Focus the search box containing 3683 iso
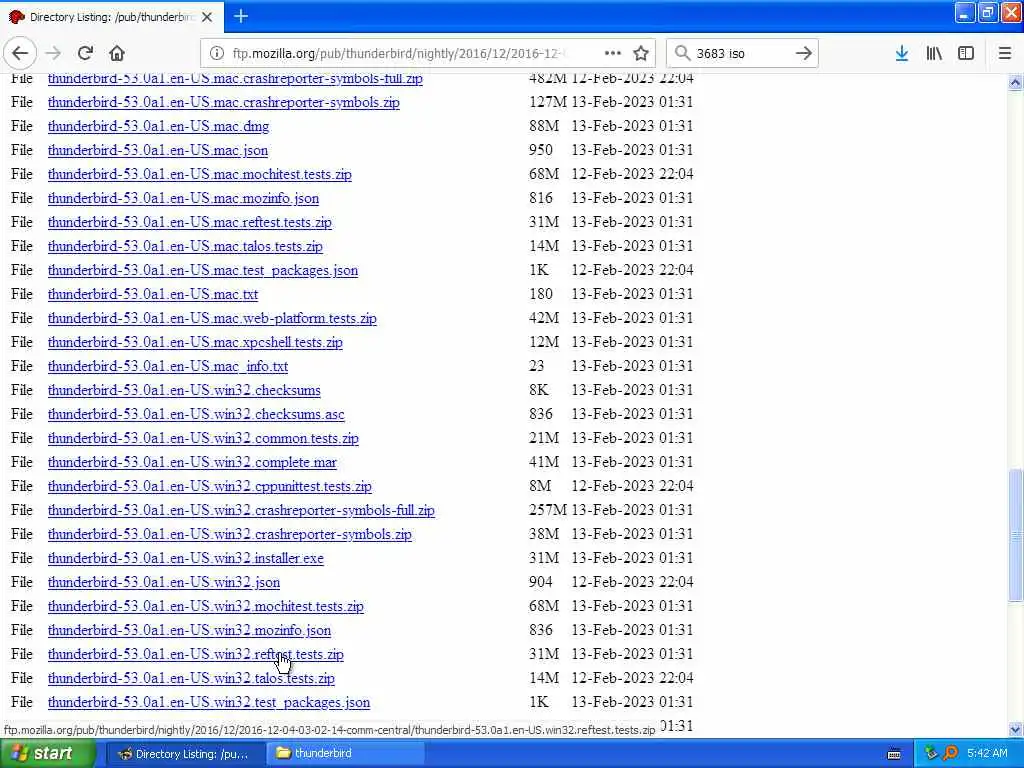 pyautogui.click(x=741, y=53)
